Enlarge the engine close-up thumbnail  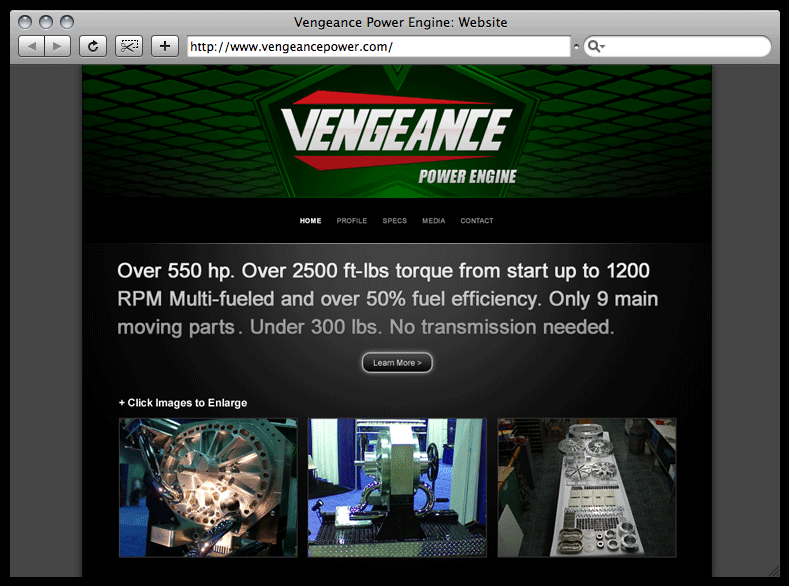tap(208, 487)
